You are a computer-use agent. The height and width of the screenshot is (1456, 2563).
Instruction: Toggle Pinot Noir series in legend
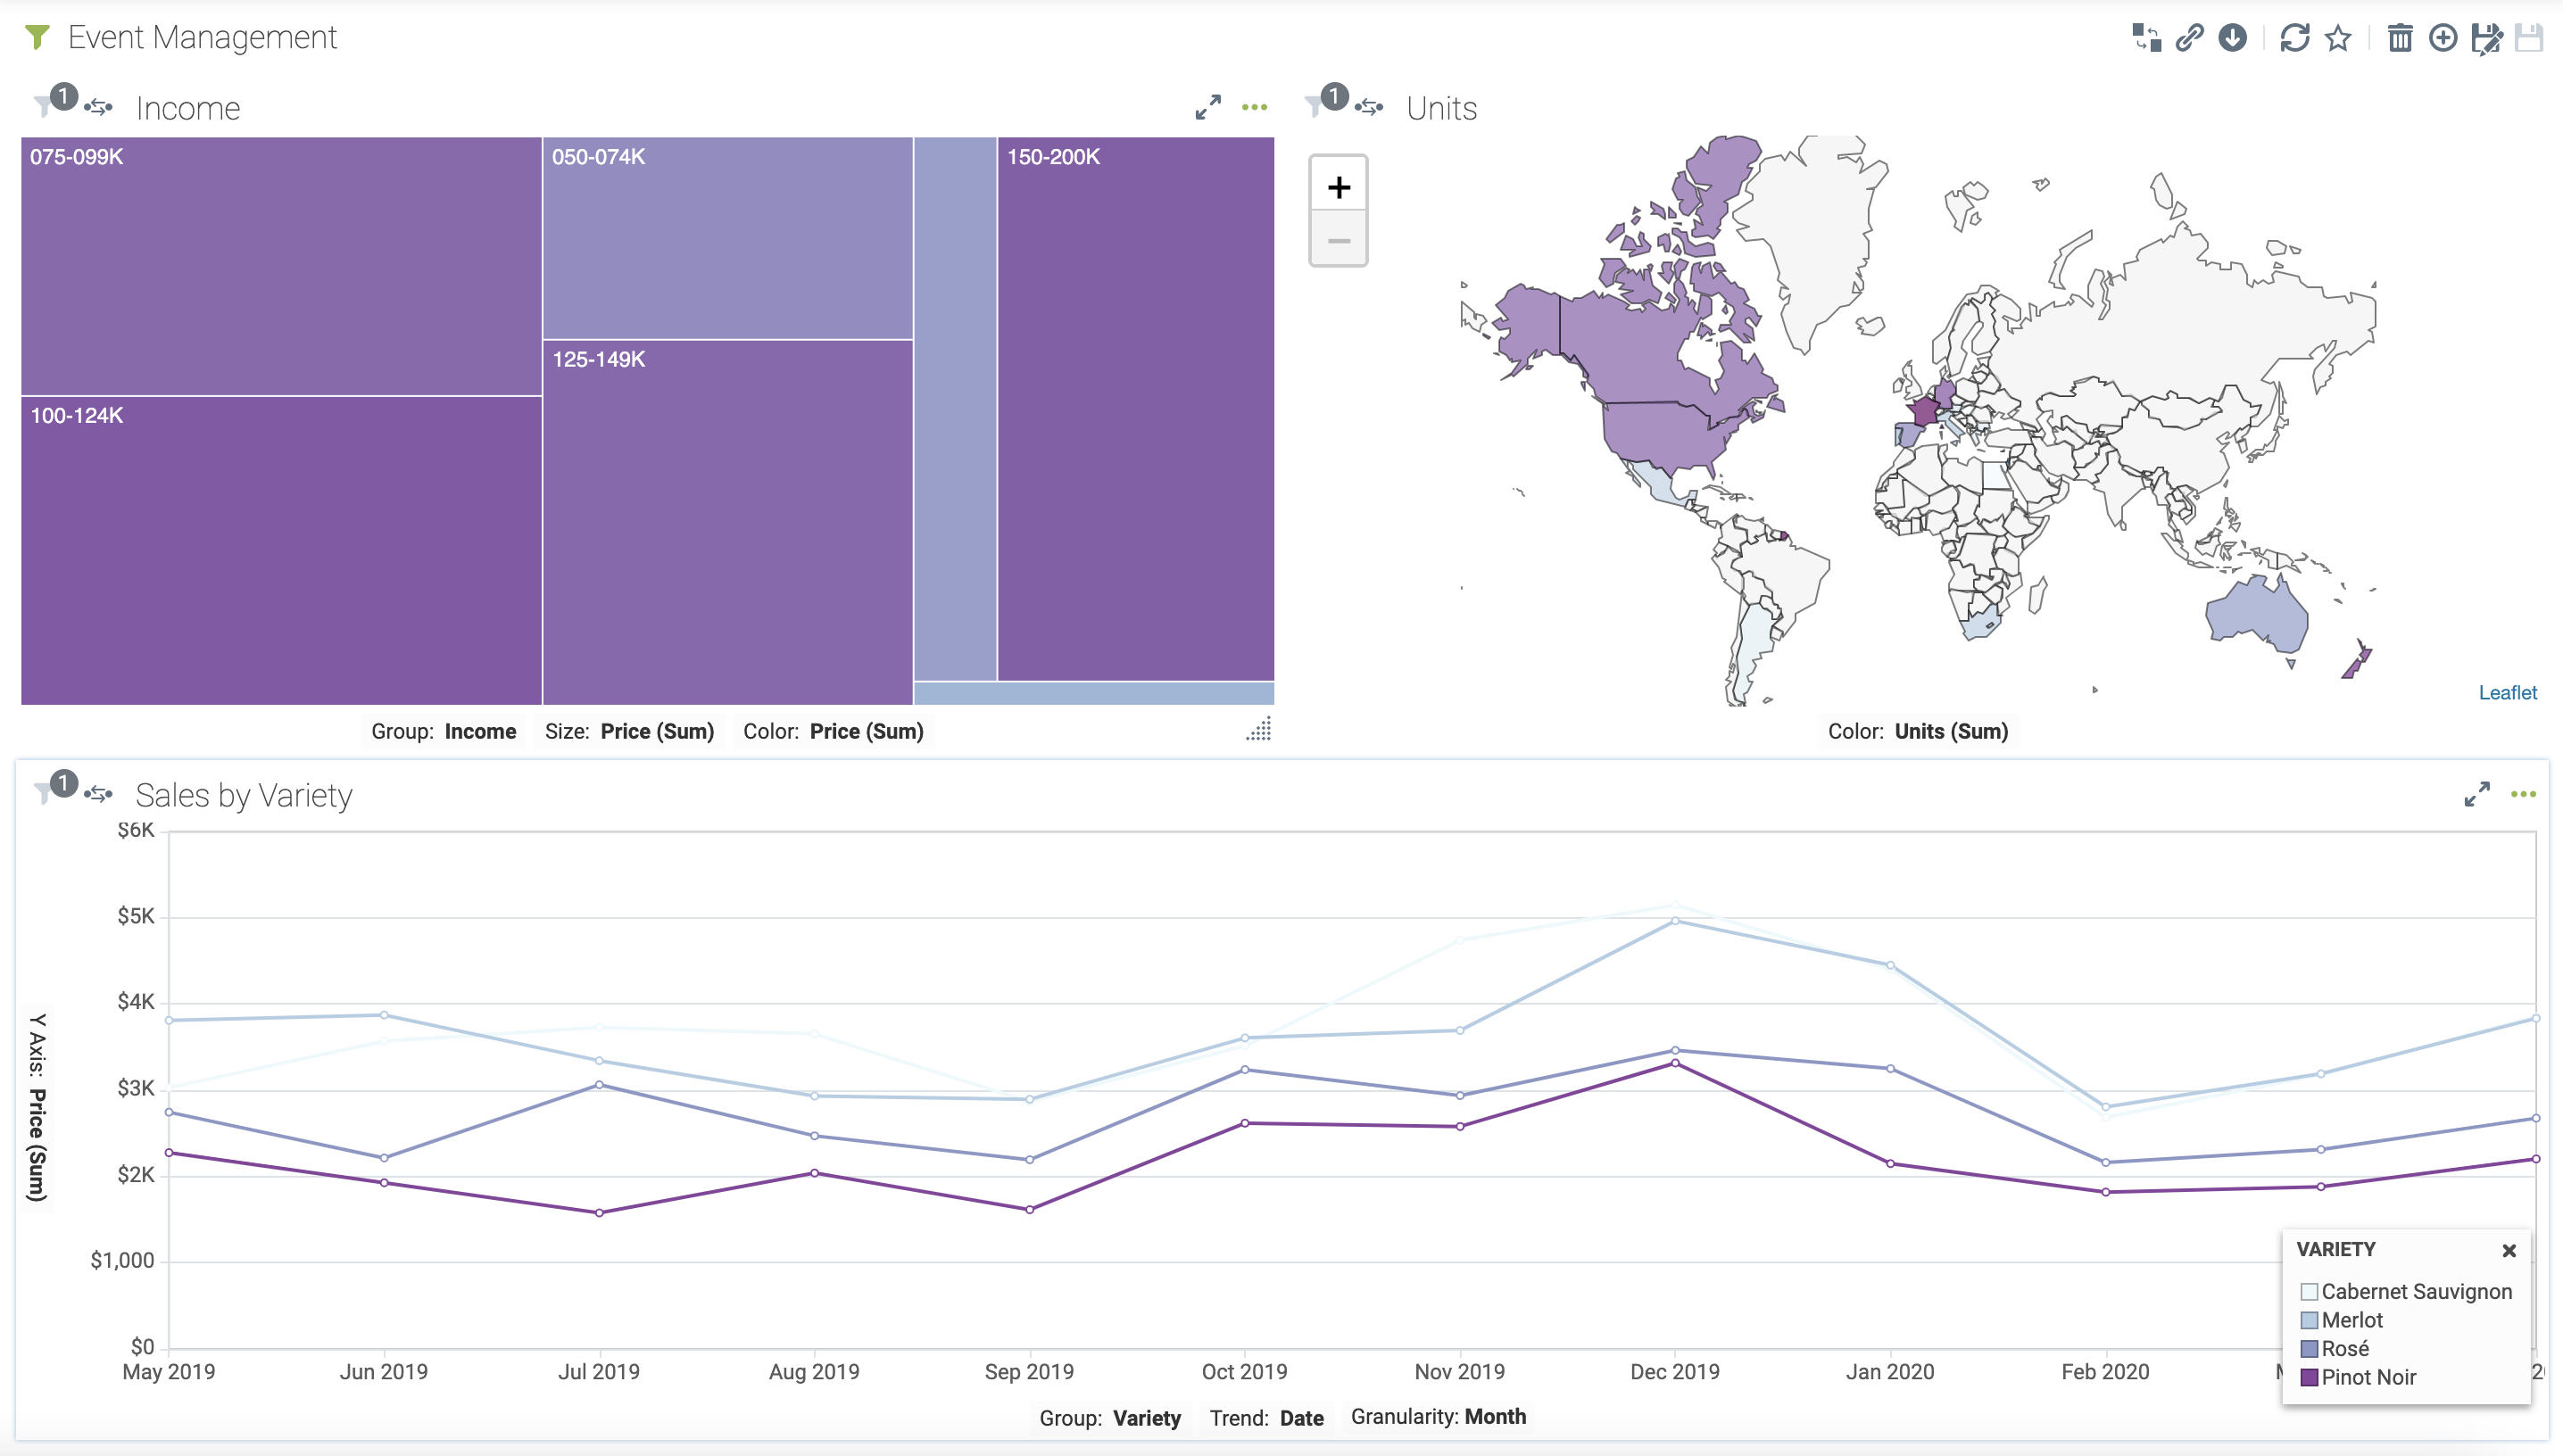[2368, 1377]
